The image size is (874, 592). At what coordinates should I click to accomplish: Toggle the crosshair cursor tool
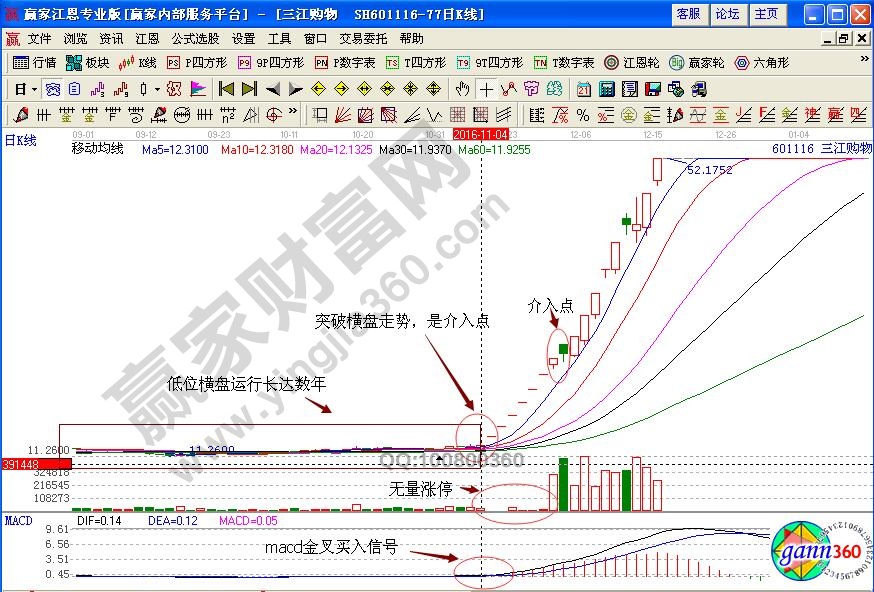[x=486, y=89]
